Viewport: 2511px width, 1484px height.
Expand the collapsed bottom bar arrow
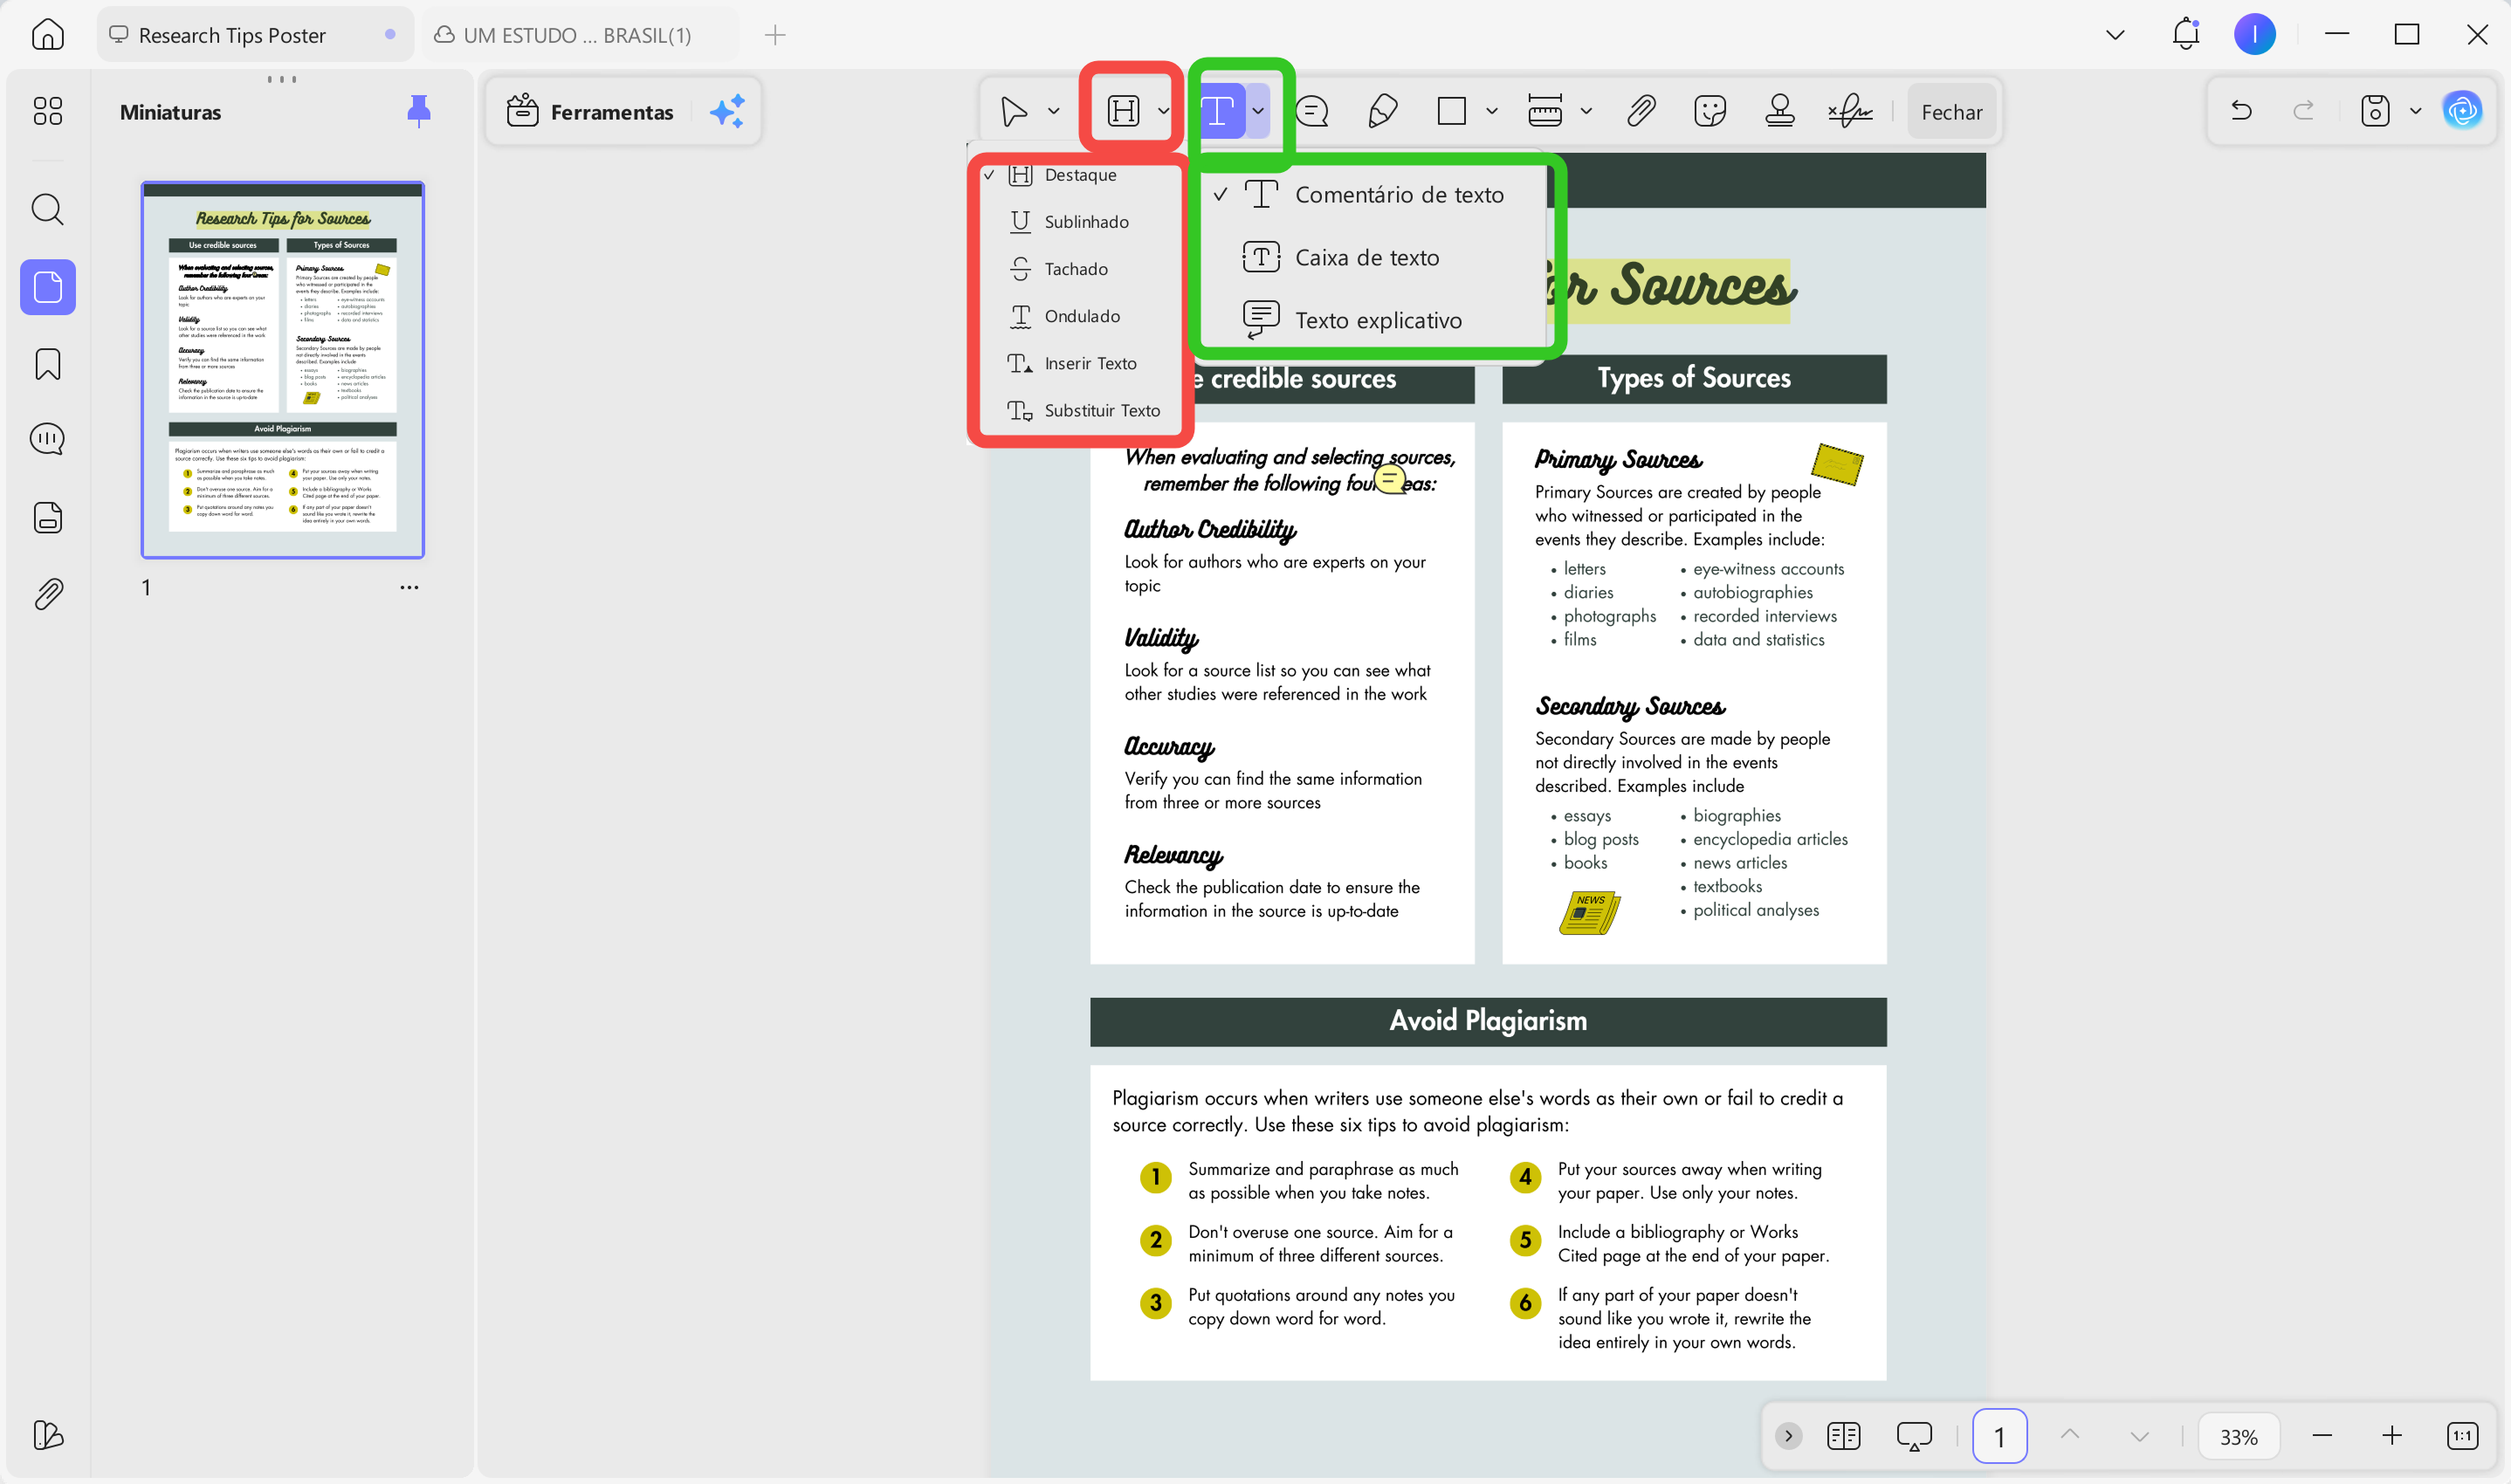1789,1436
